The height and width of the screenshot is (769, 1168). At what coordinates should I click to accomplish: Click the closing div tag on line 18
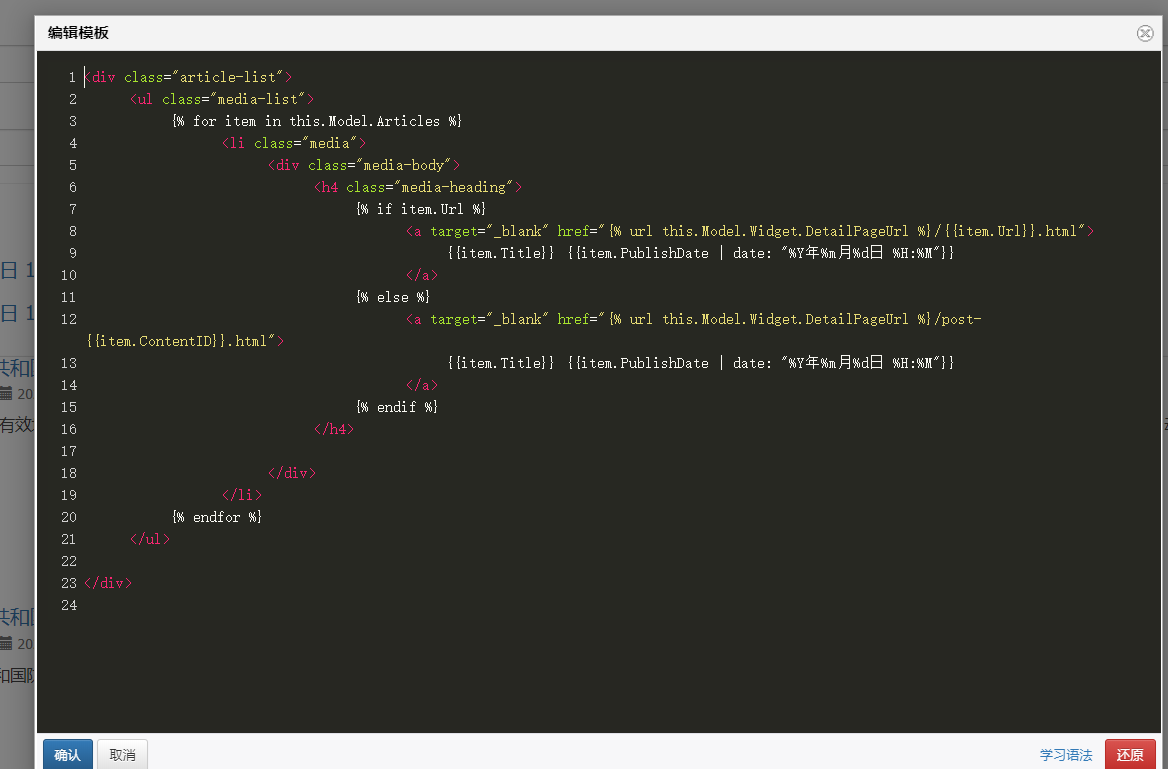click(x=292, y=472)
